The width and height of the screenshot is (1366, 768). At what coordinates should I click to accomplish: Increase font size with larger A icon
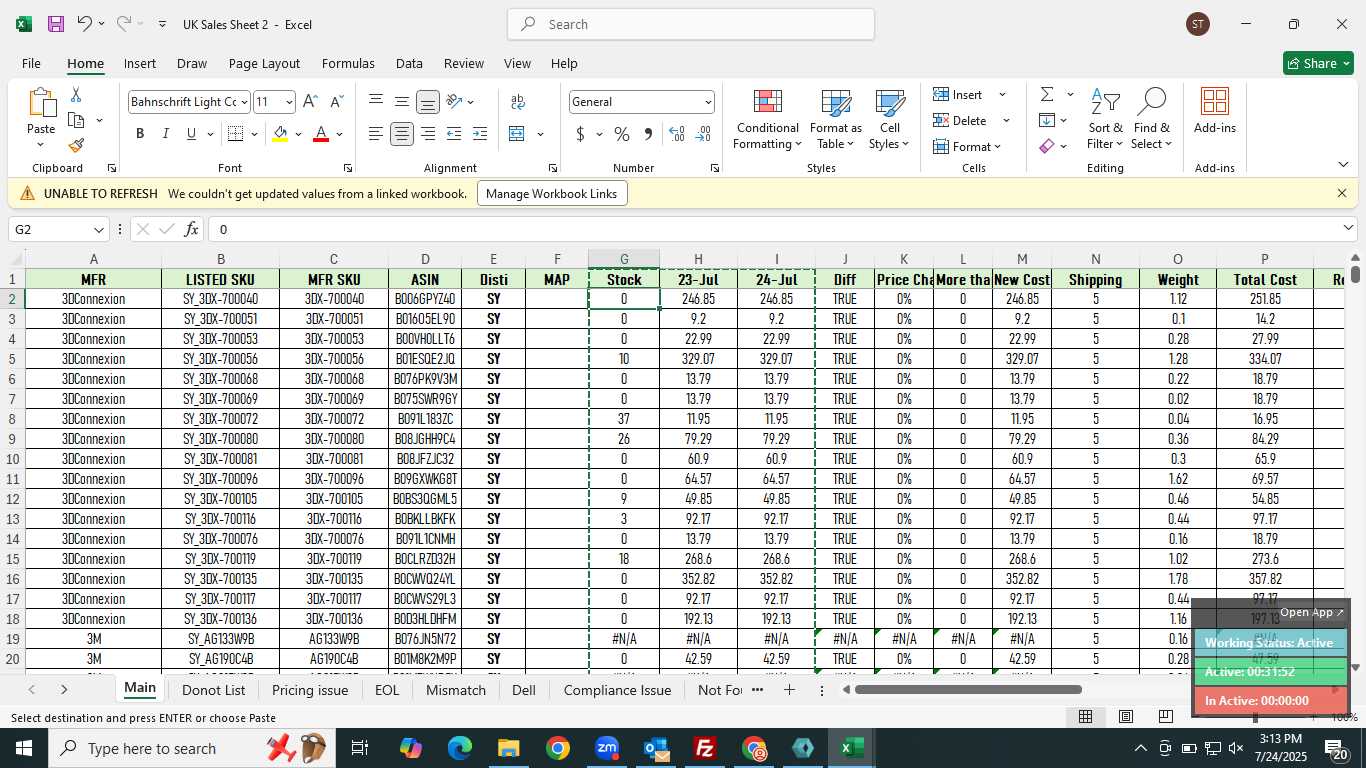point(310,102)
